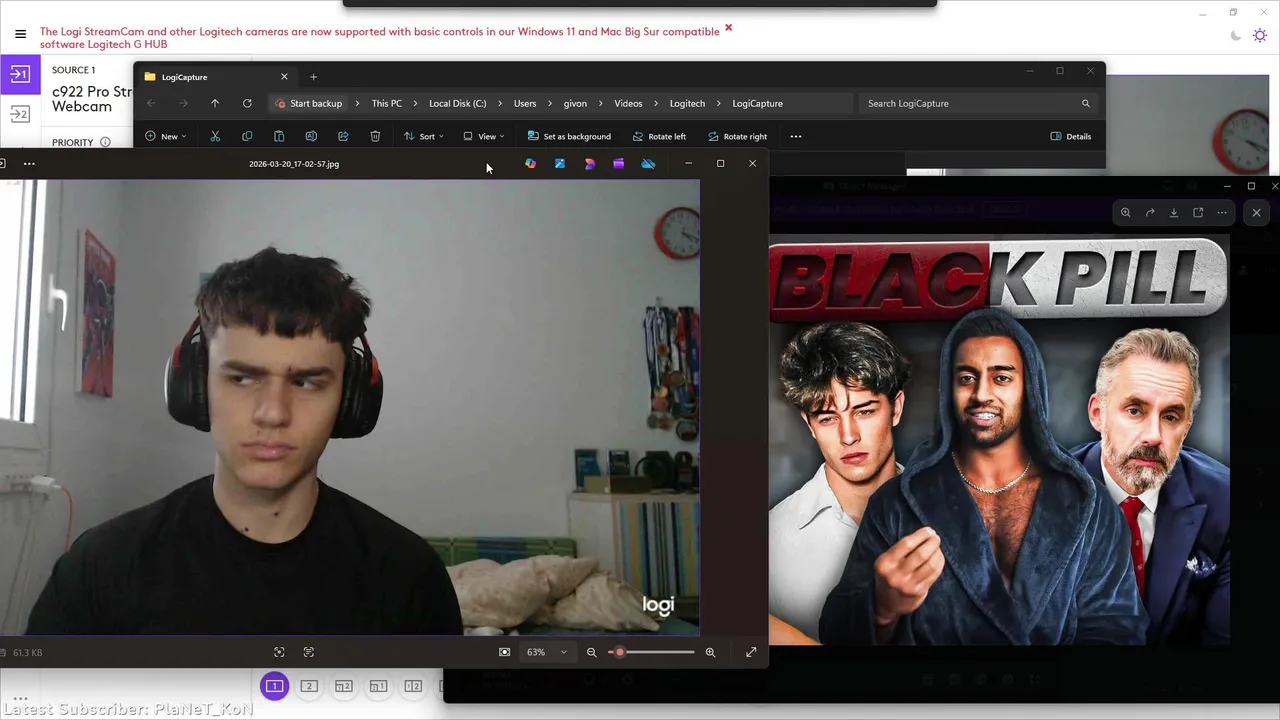
Task: Zoom out the photo with minus magnifier
Action: 591,652
